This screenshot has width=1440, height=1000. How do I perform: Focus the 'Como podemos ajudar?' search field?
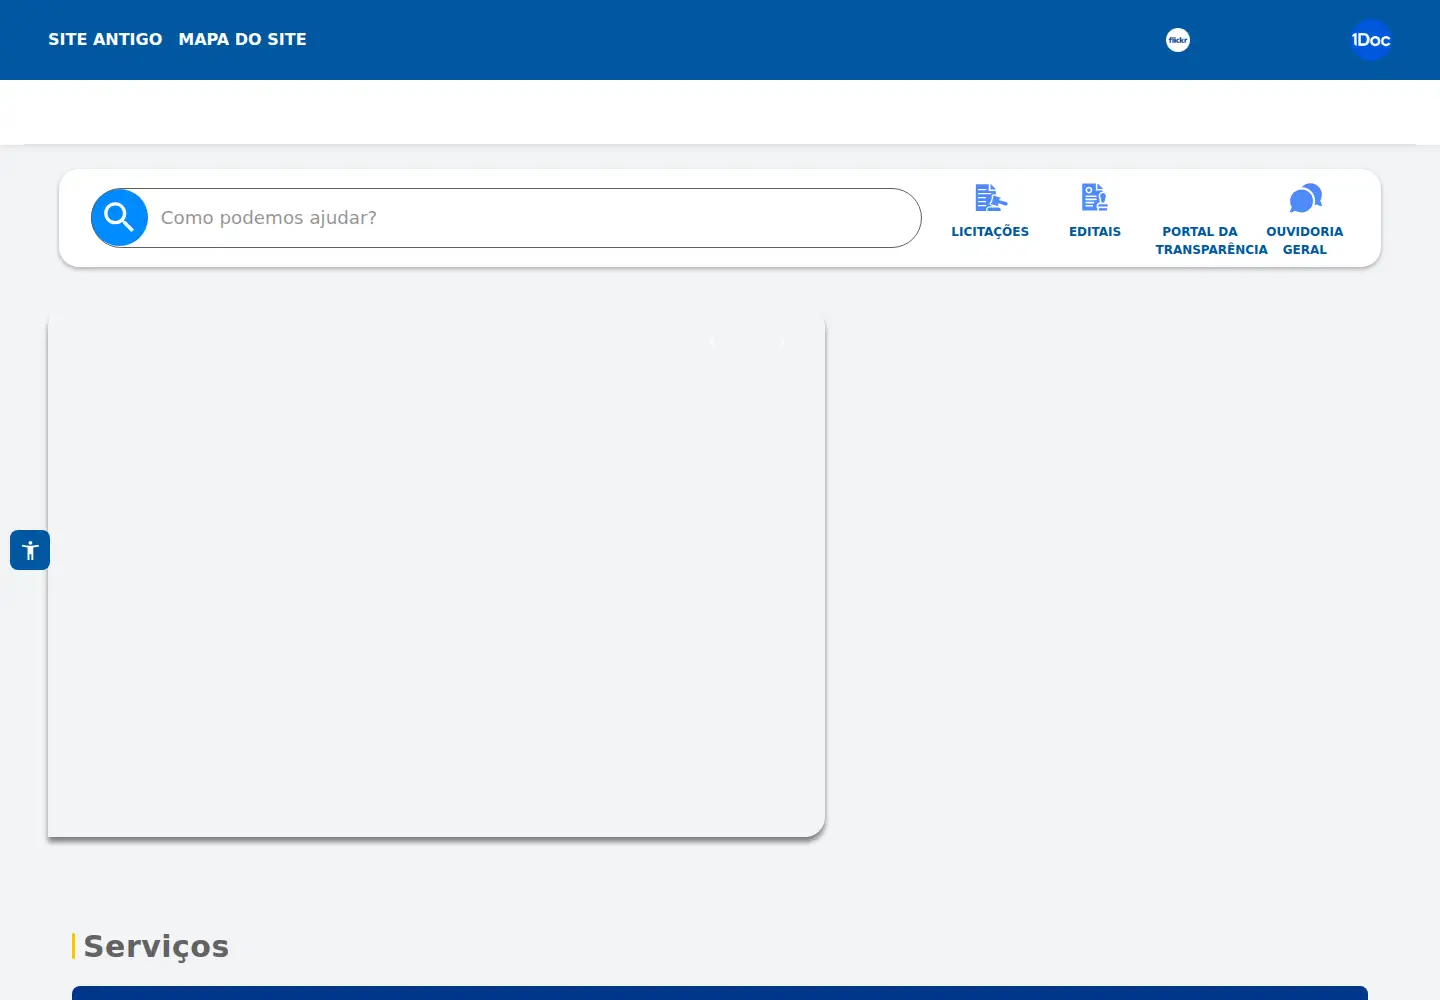click(535, 218)
